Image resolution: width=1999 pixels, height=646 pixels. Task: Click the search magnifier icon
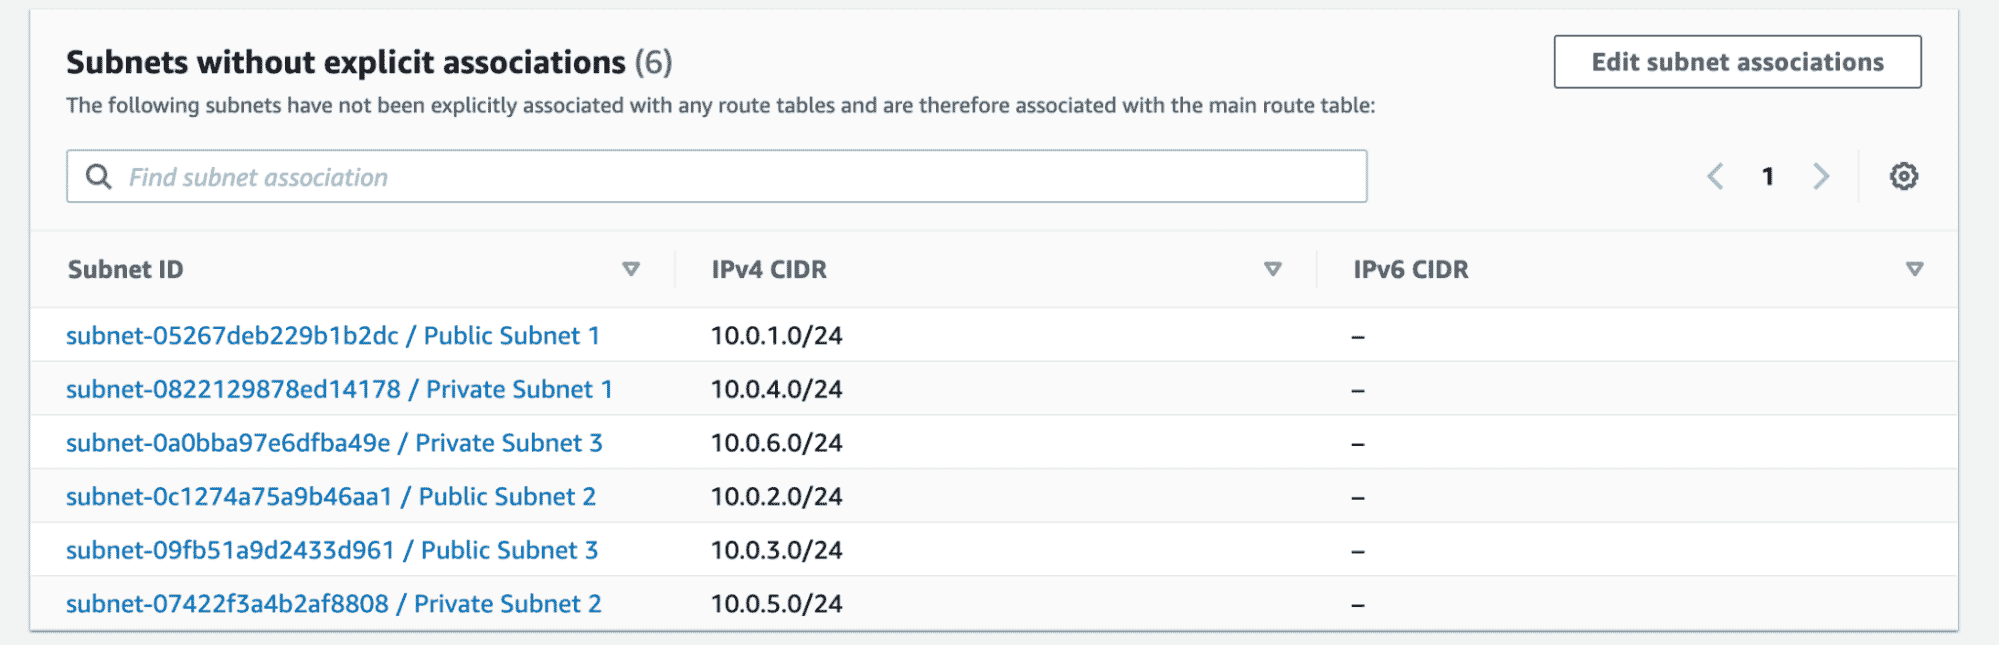pyautogui.click(x=98, y=177)
